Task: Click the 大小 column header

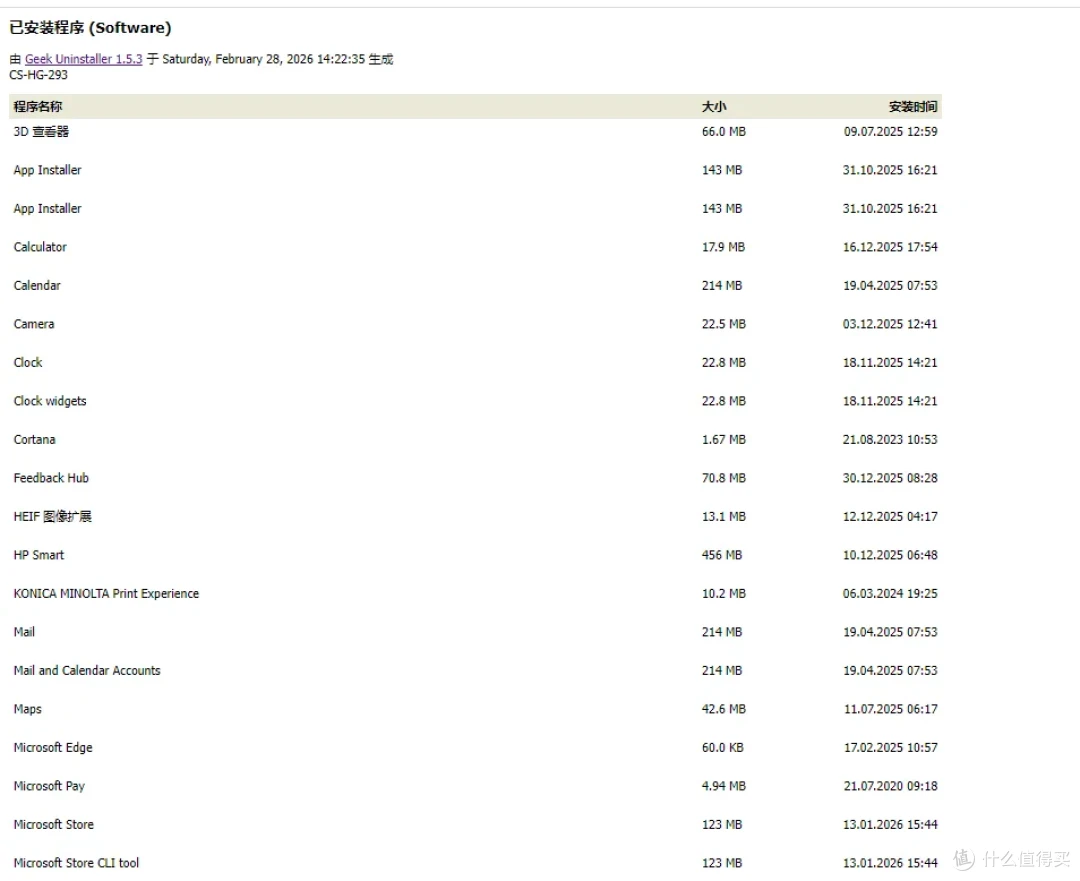Action: point(714,107)
